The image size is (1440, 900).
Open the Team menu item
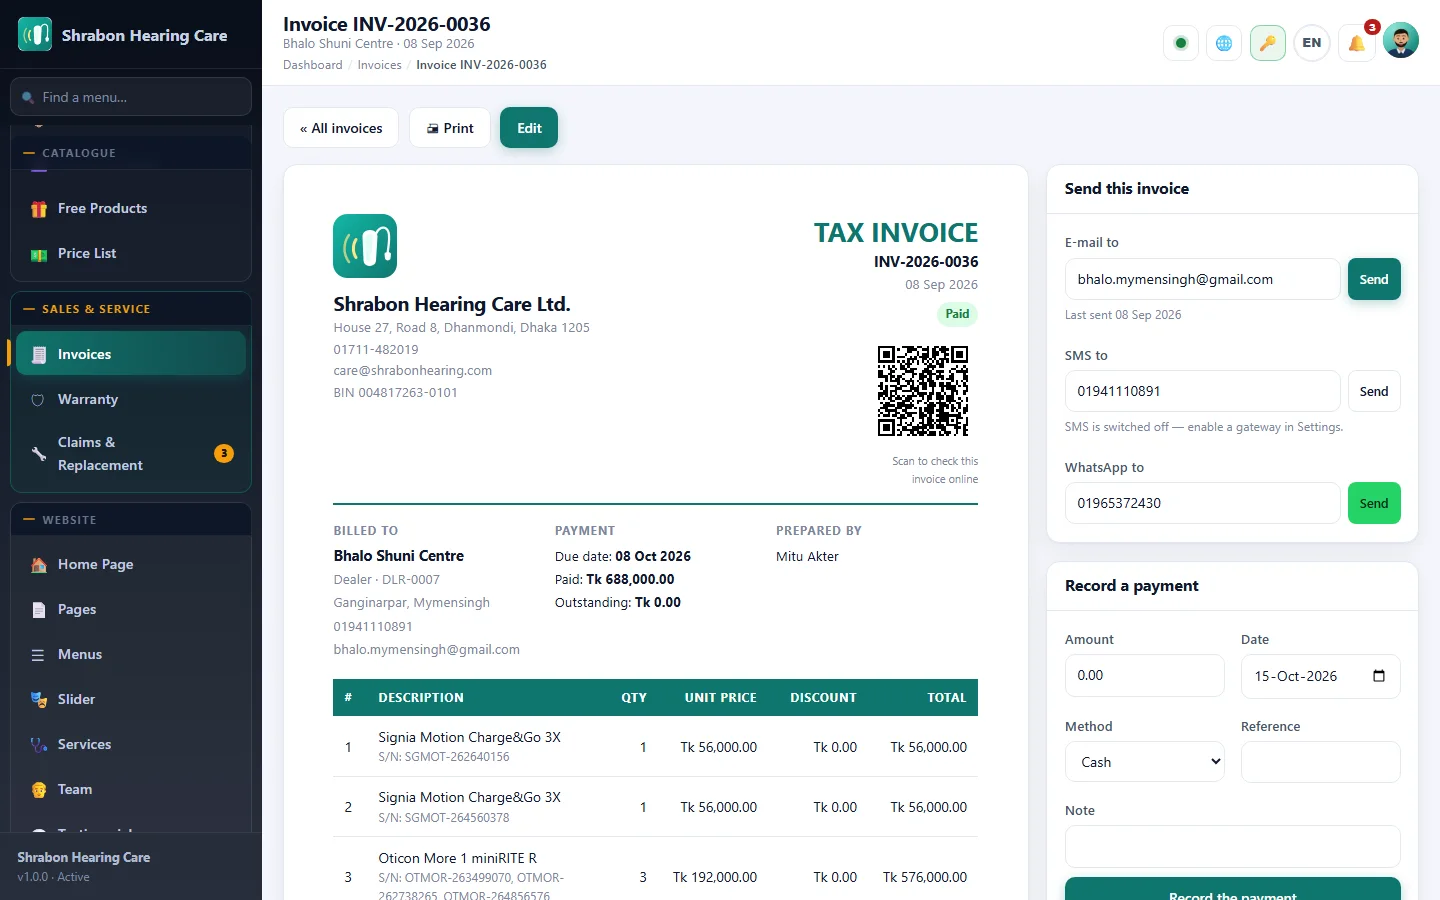tap(131, 789)
